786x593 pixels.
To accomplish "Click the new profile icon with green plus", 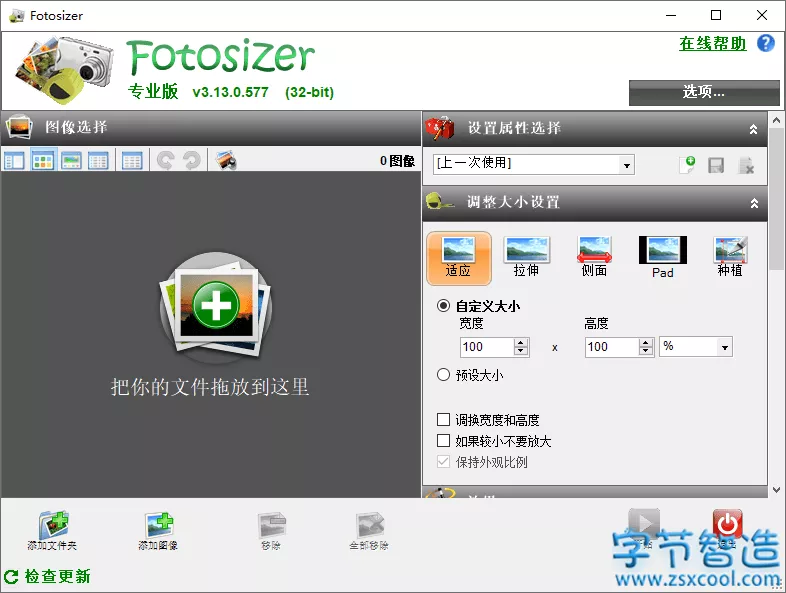I will coord(687,165).
